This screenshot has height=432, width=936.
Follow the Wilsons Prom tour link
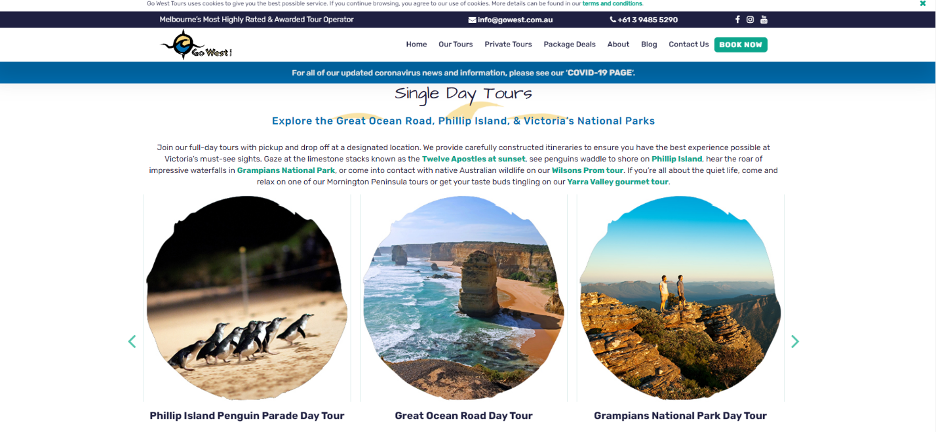[587, 170]
